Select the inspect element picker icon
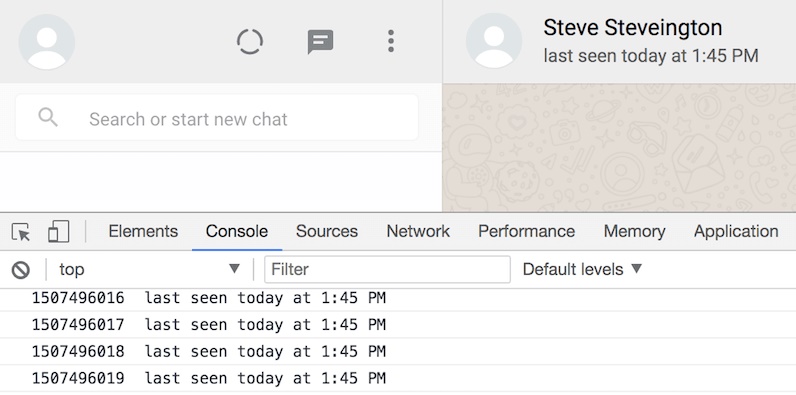Screen dimensions: 796x395 [21, 232]
